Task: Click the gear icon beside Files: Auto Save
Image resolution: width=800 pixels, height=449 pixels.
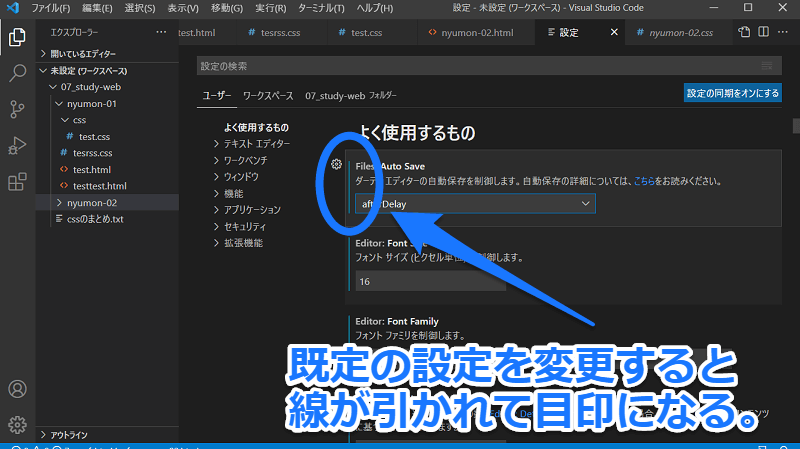Action: 337,164
